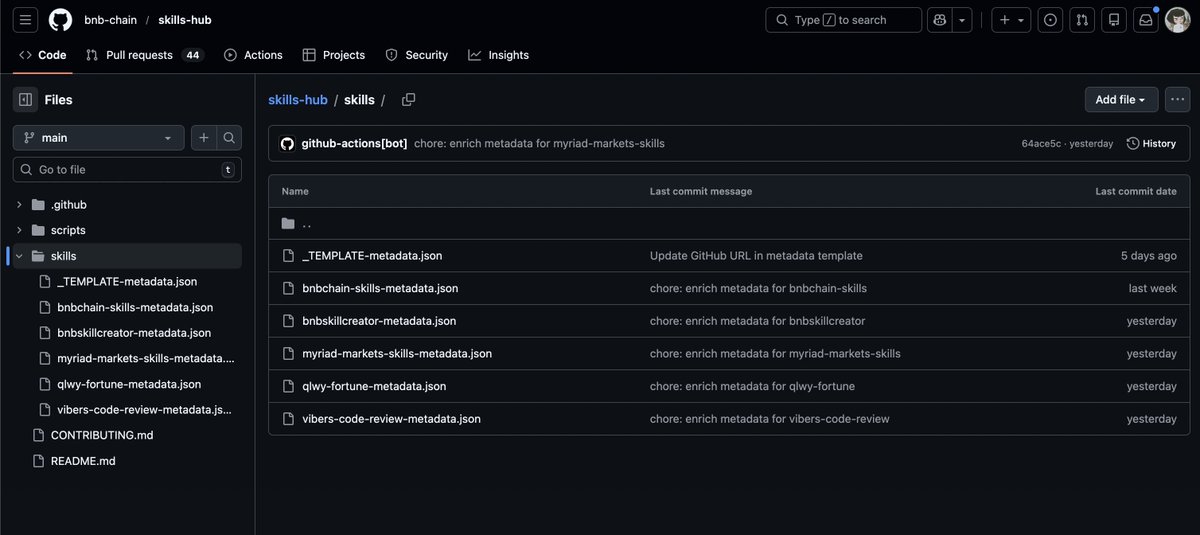Image resolution: width=1200 pixels, height=535 pixels.
Task: Open the notifications inbox
Action: click(x=1146, y=20)
